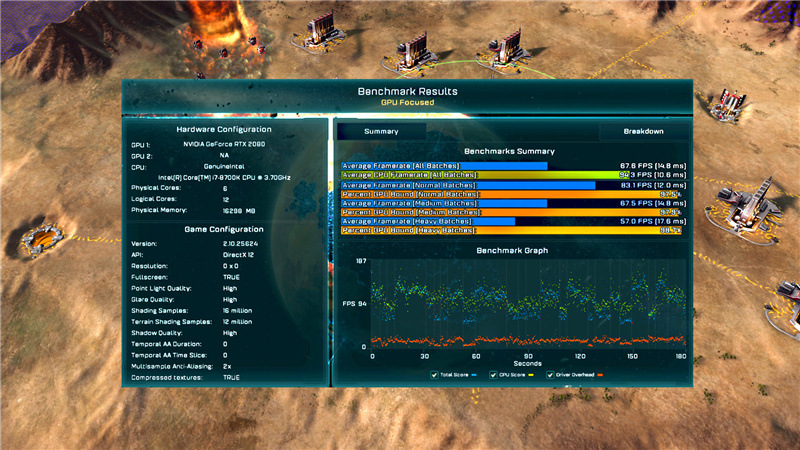Uncheck the Total Score checkbox
The width and height of the screenshot is (800, 450).
point(434,375)
